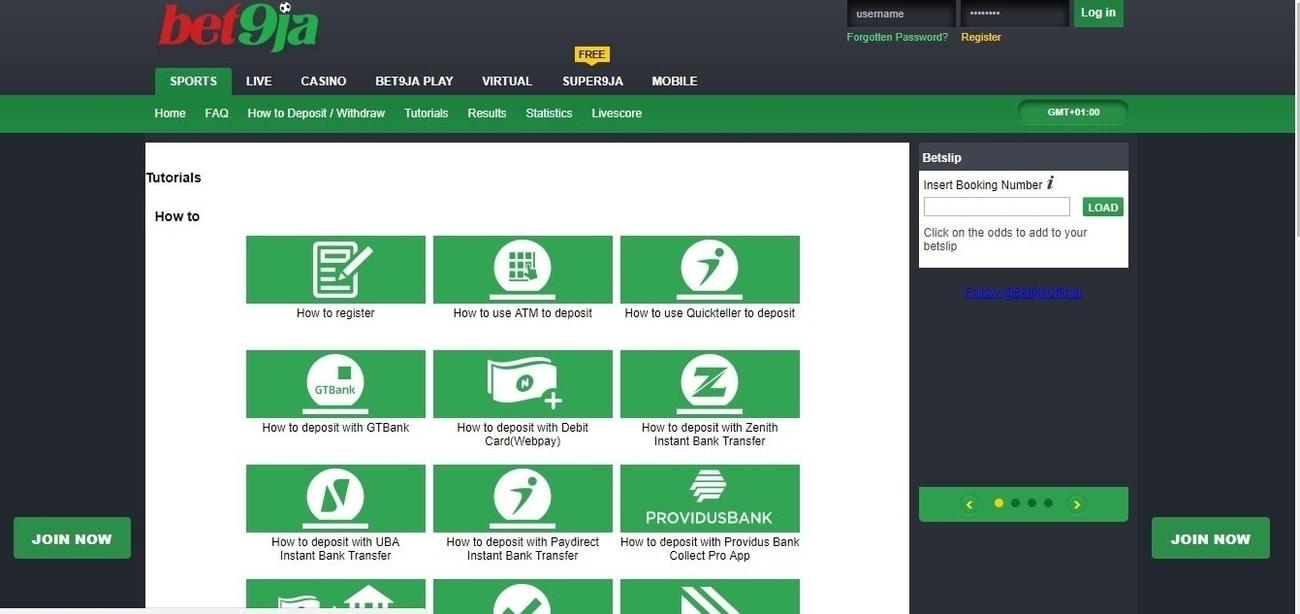Click the Zenith Instant Bank Transfer icon
The image size is (1300, 614).
pyautogui.click(x=709, y=383)
